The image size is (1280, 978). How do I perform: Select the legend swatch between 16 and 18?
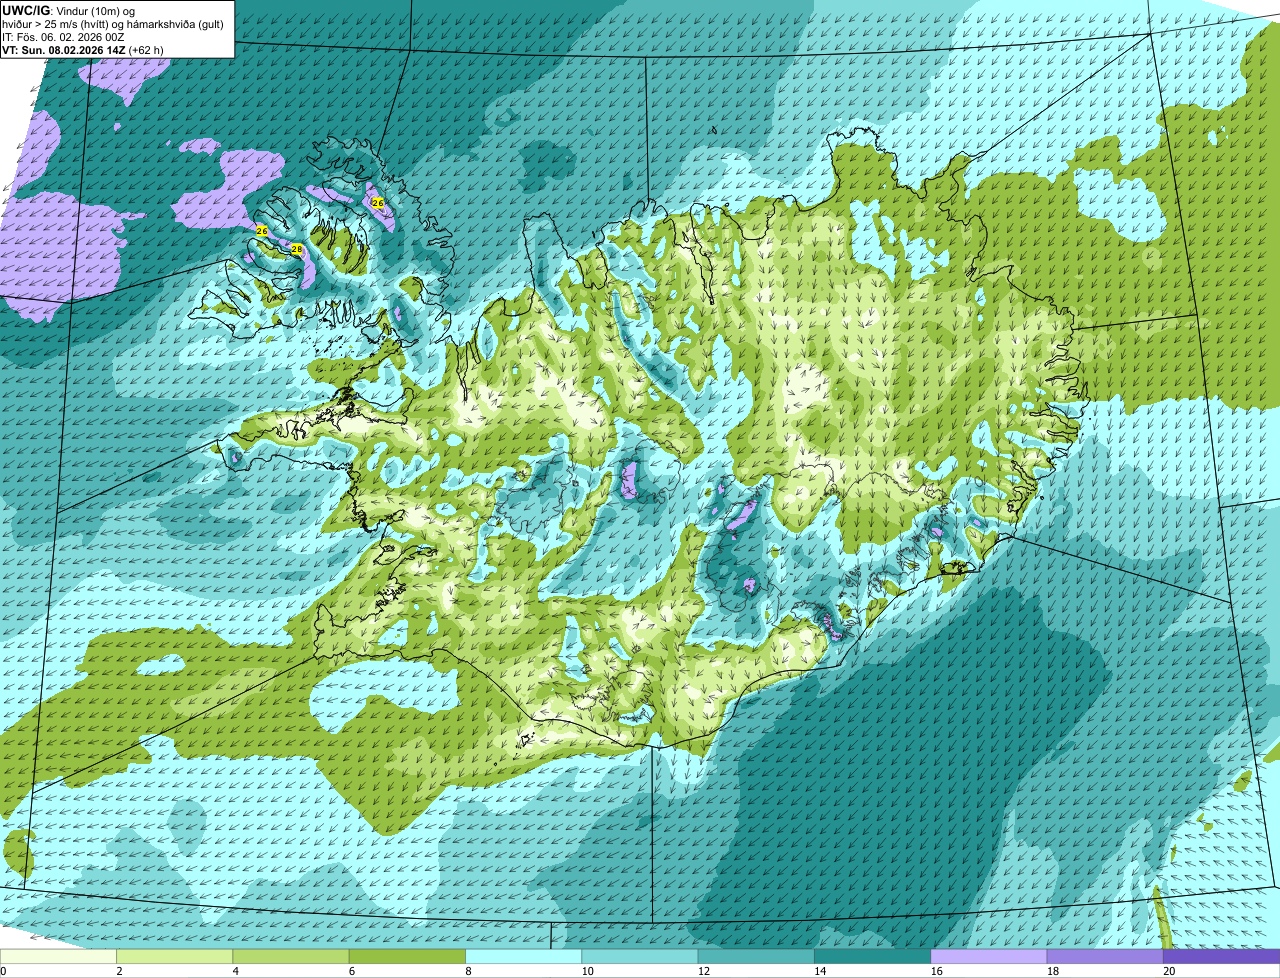989,957
